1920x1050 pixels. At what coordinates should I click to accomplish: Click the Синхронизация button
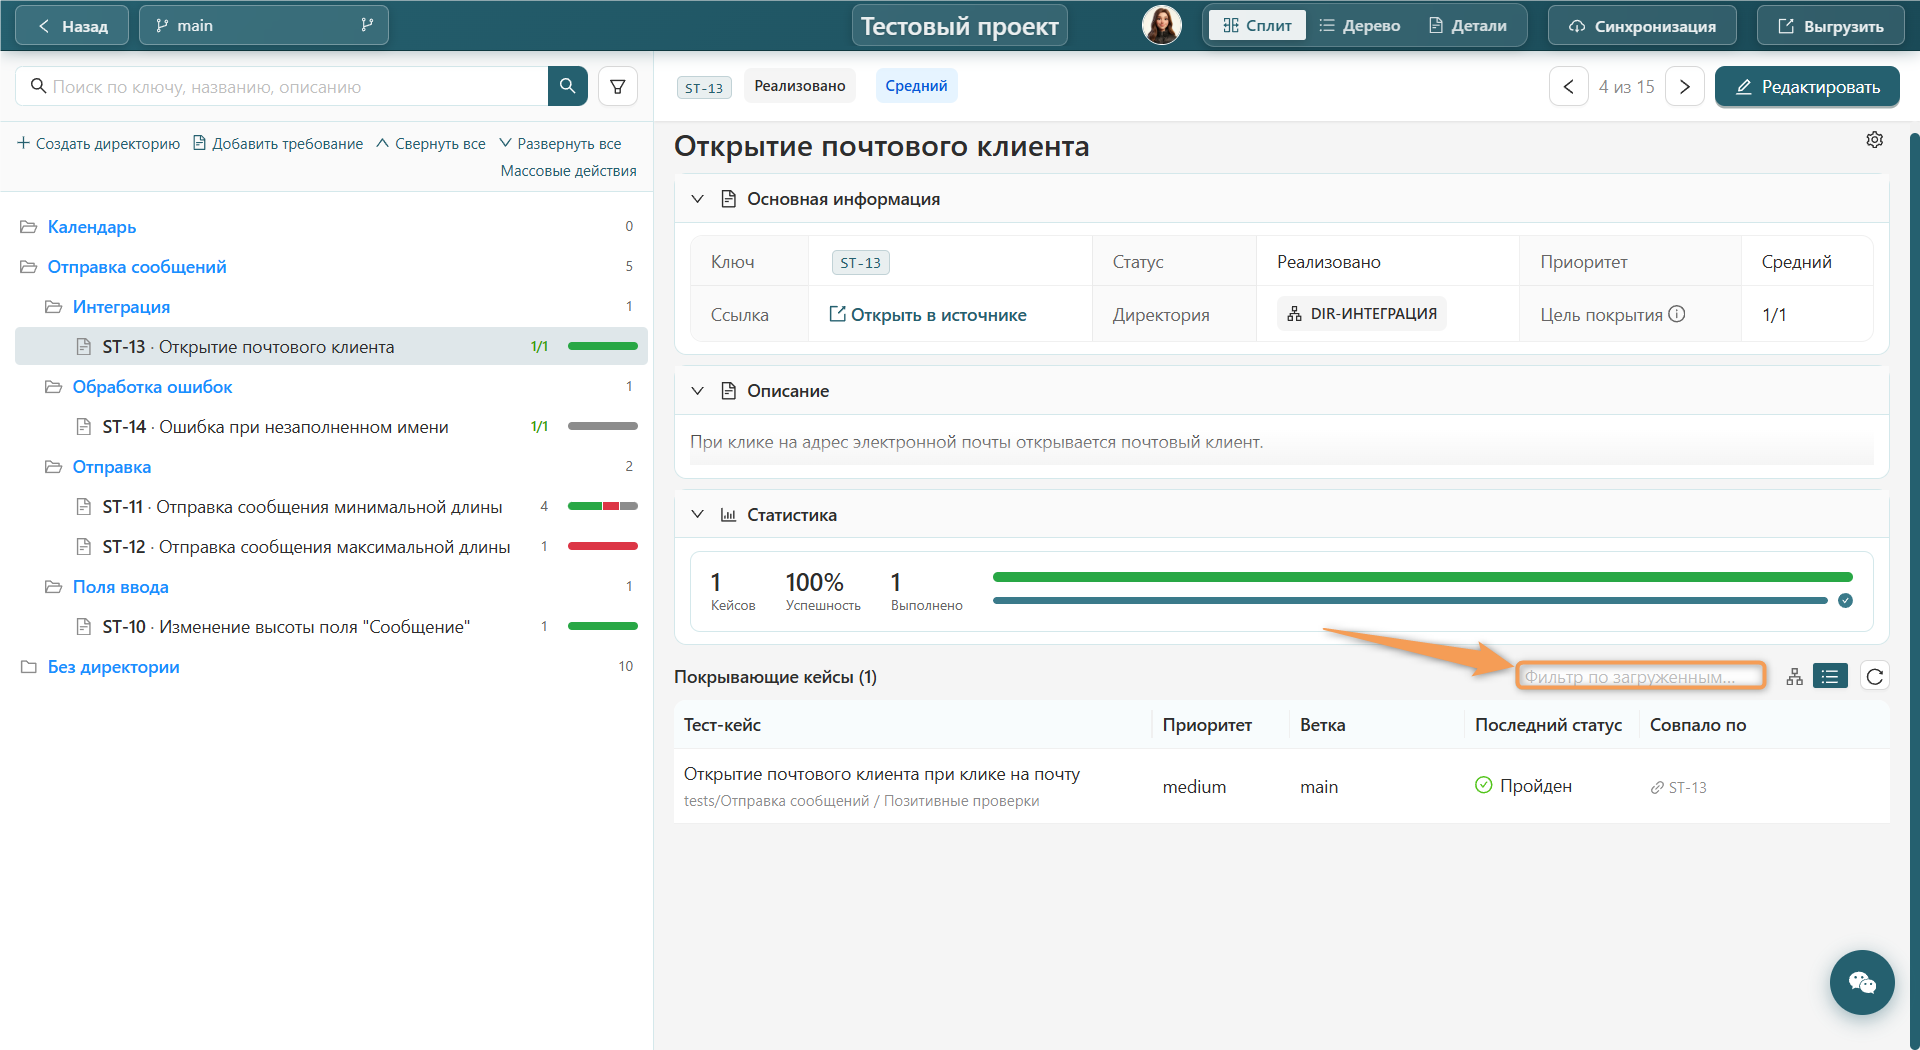tap(1642, 26)
